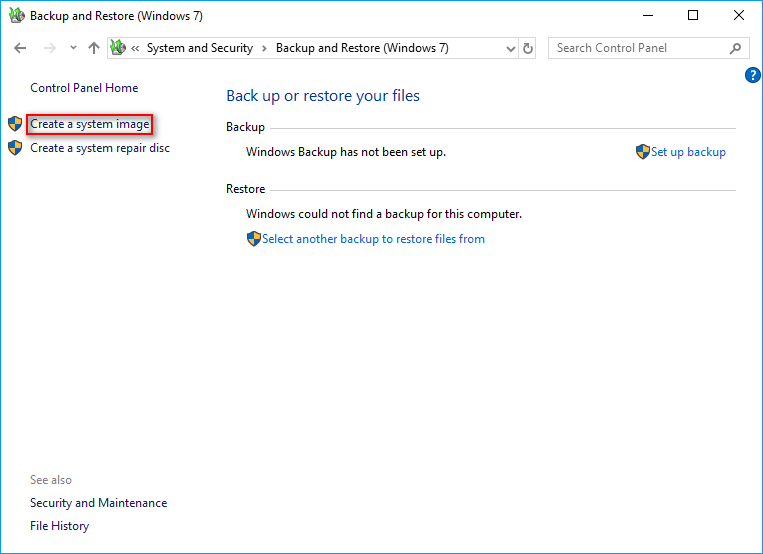Click the magnifier icon in the search box

coord(736,48)
